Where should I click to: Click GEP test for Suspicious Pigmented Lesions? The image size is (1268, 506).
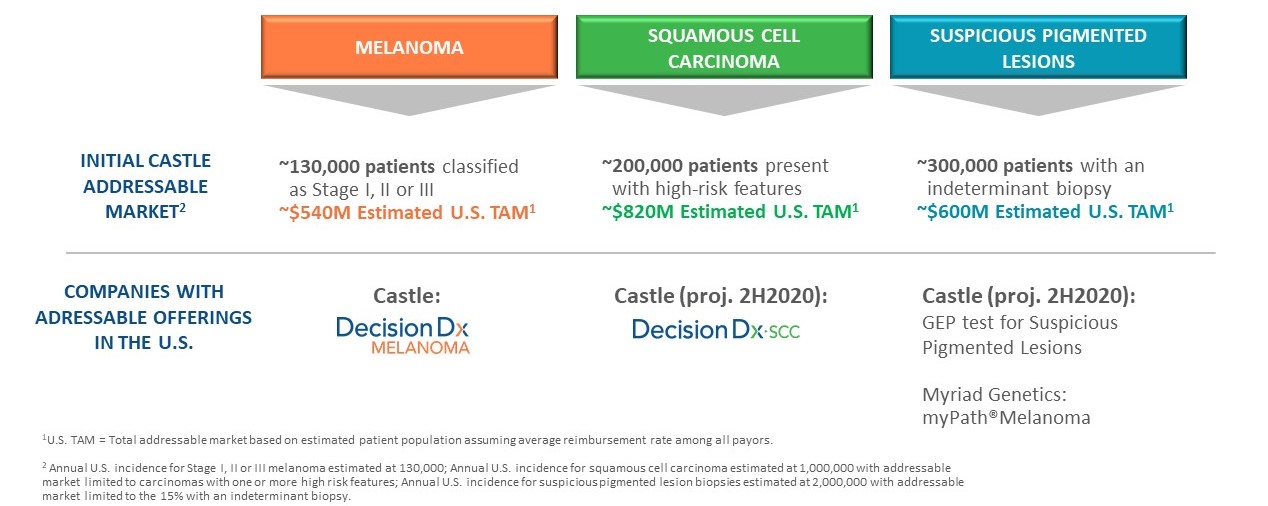1020,335
